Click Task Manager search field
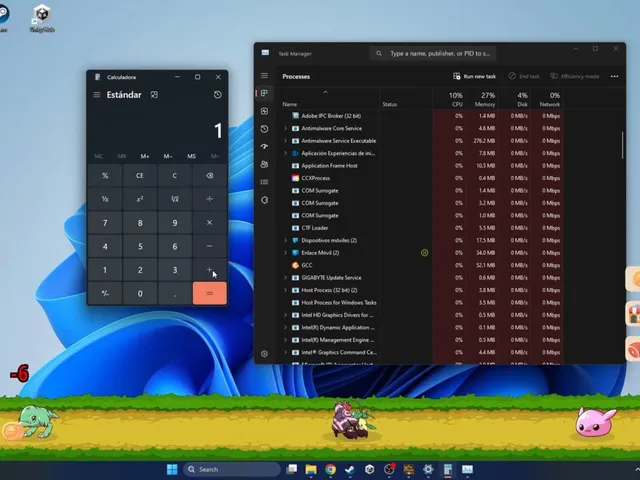Screen dimensions: 640x480 [433, 53]
